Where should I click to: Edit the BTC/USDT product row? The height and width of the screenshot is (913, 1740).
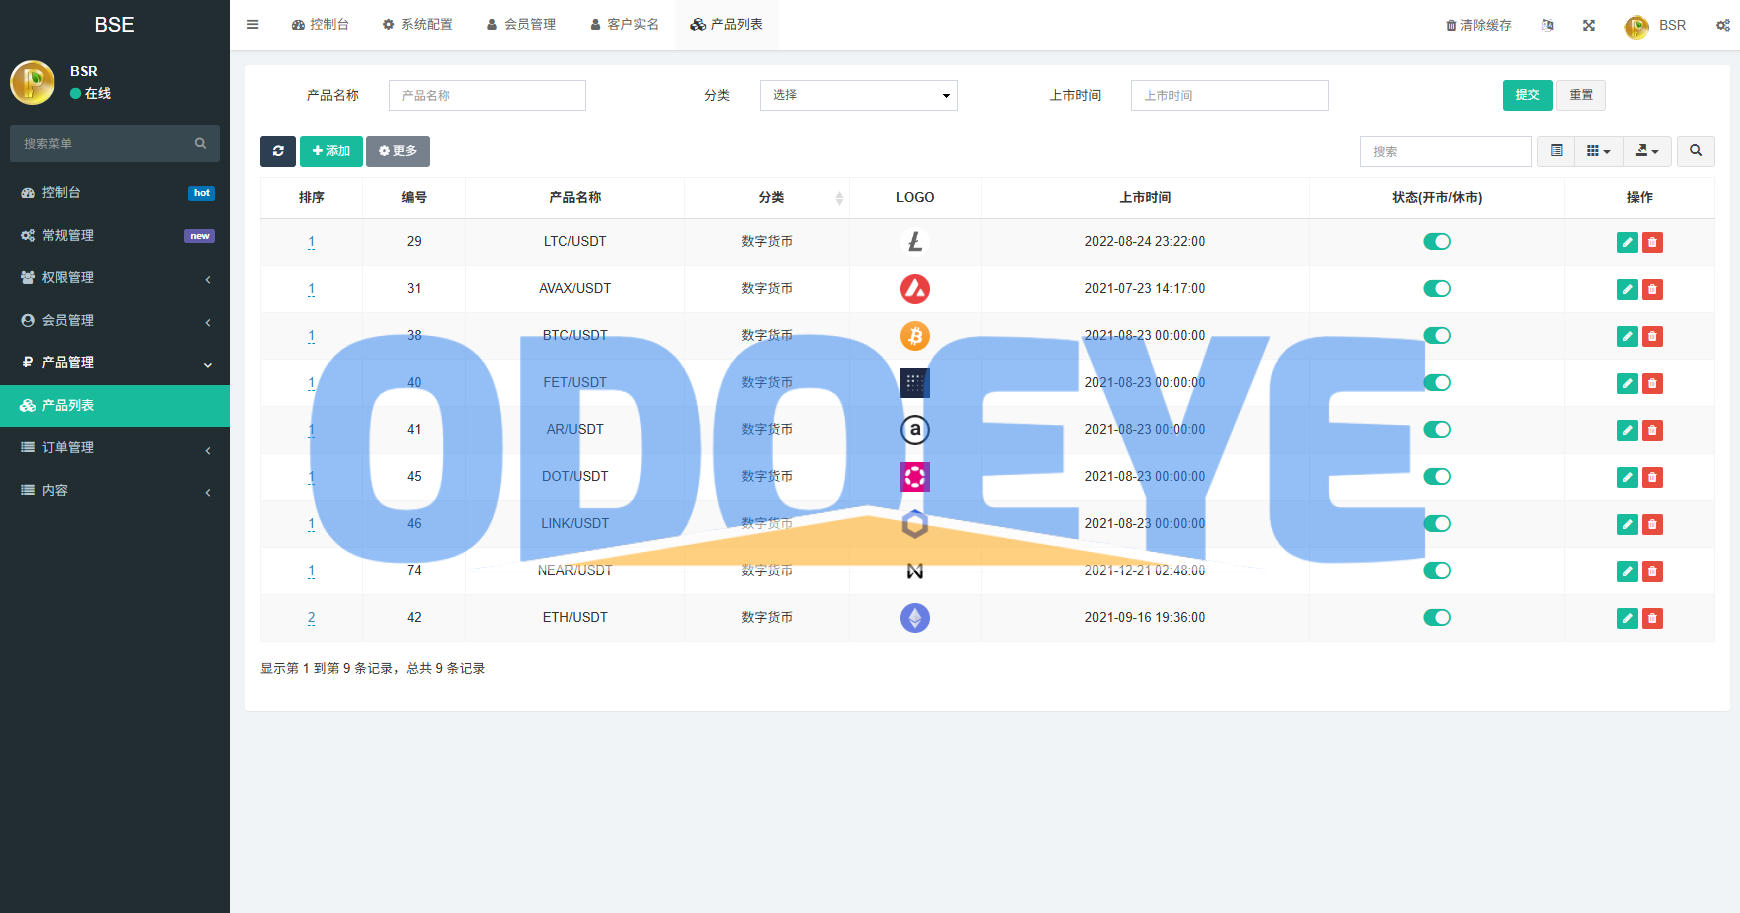1627,336
